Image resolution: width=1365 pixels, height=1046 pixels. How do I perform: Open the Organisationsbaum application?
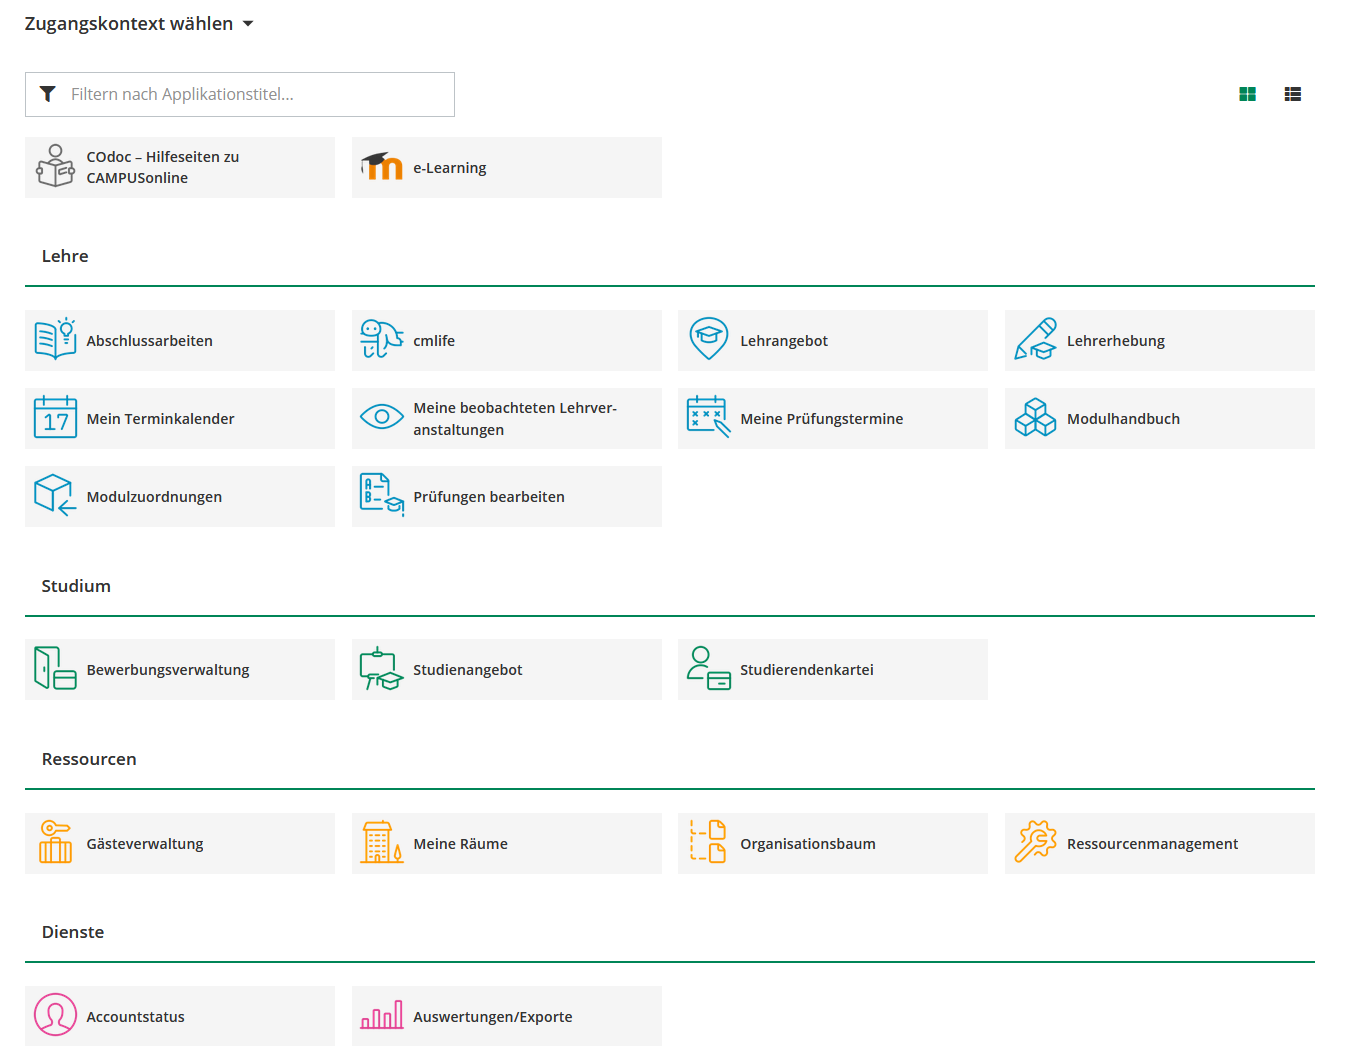click(833, 843)
